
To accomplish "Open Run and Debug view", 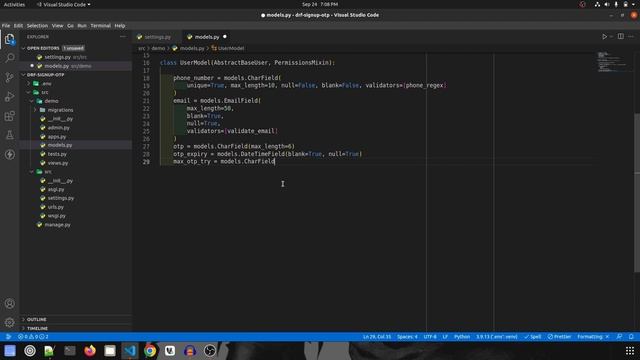I will pyautogui.click(x=9, y=97).
